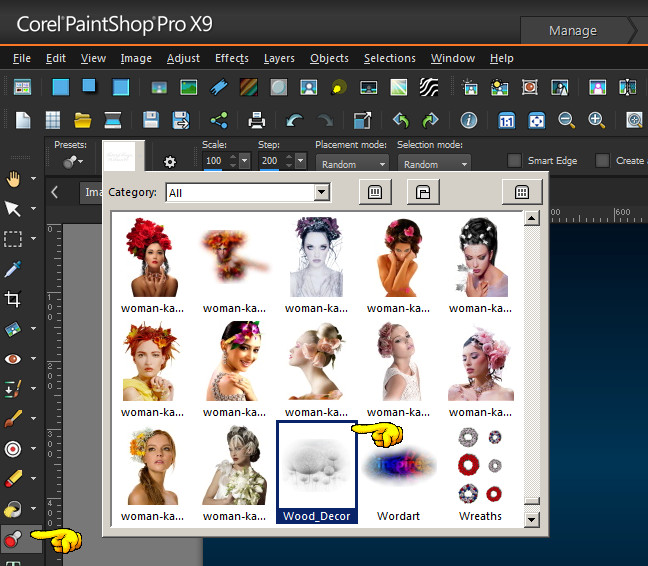
Task: Switch to the Manage tab
Action: click(572, 30)
